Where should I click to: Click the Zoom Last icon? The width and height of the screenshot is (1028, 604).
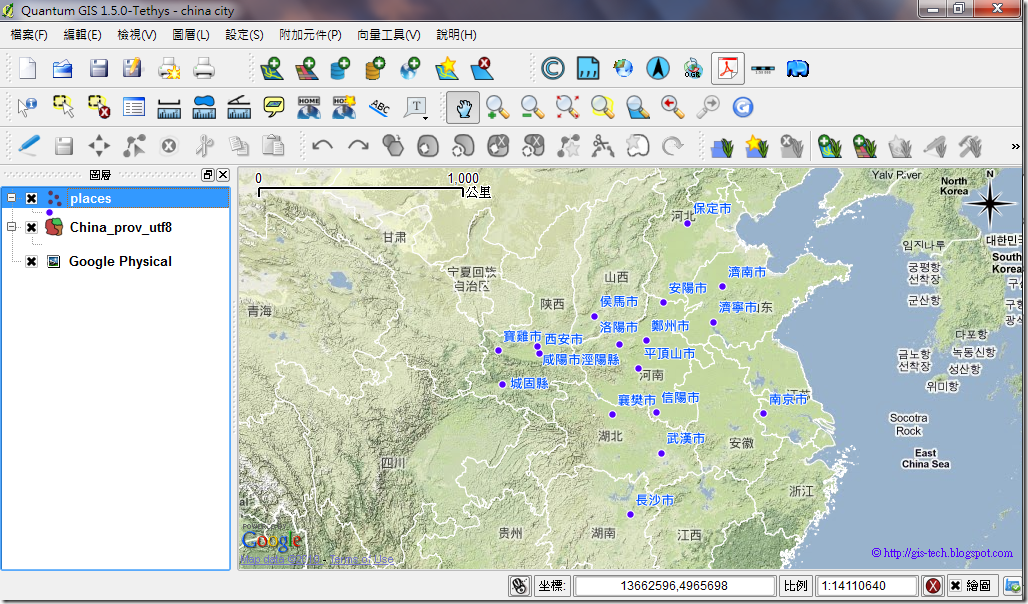click(x=673, y=107)
